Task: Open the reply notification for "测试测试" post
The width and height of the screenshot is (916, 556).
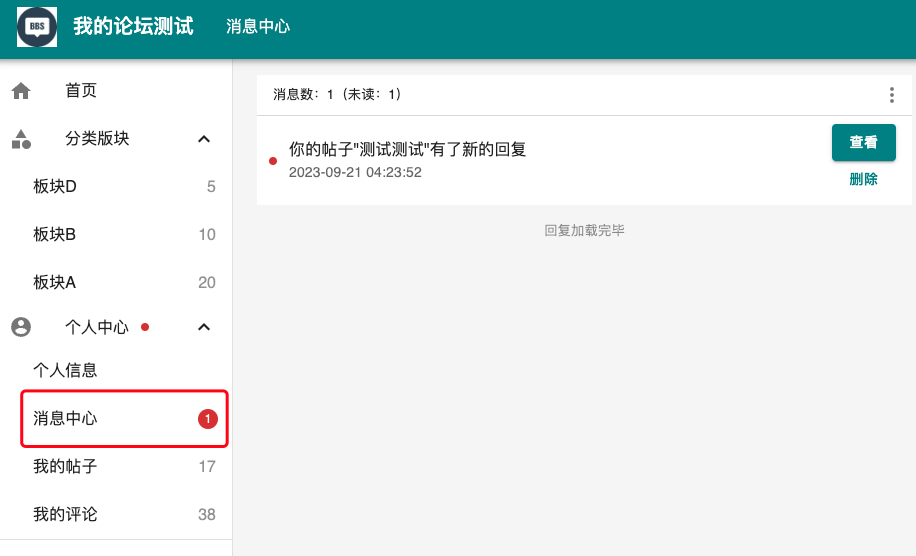Action: click(407, 150)
